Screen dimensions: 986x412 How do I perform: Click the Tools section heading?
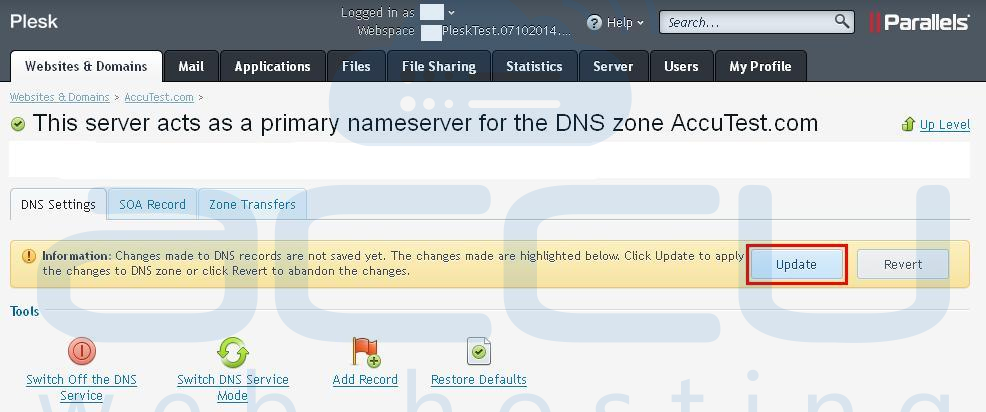25,311
